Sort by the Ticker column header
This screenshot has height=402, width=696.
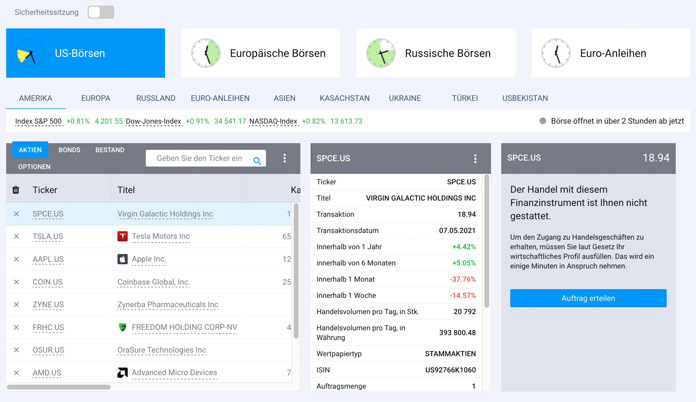point(45,190)
